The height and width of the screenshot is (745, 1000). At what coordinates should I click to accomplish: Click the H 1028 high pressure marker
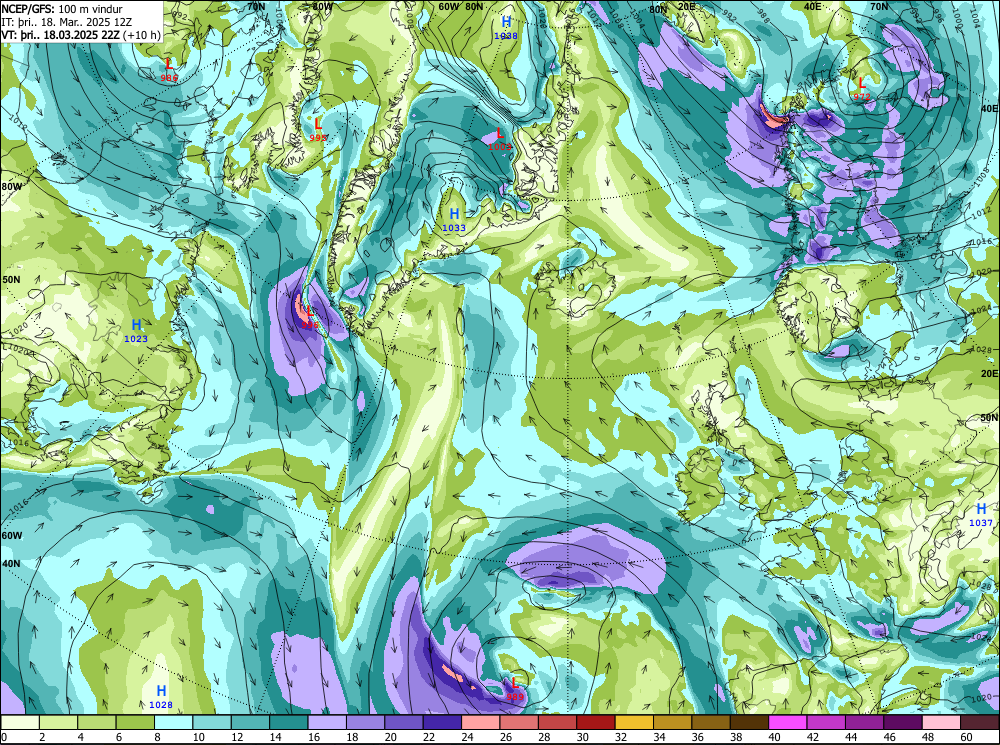coord(161,696)
